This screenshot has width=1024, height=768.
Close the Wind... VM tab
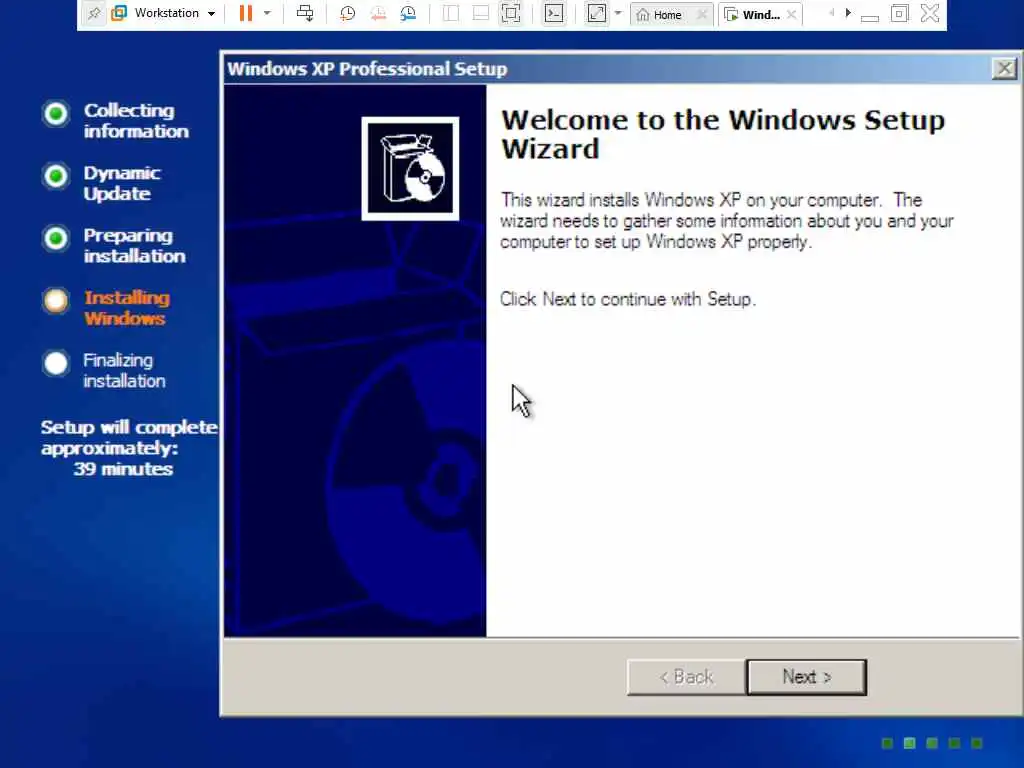[792, 14]
